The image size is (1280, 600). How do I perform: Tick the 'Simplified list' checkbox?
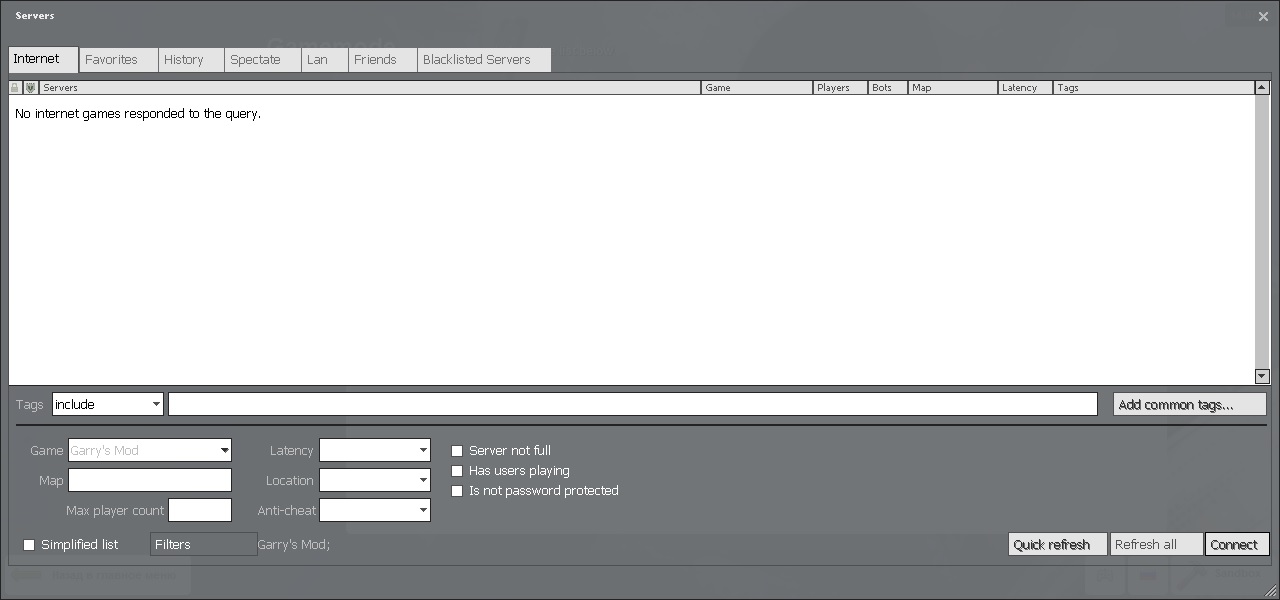pos(29,545)
